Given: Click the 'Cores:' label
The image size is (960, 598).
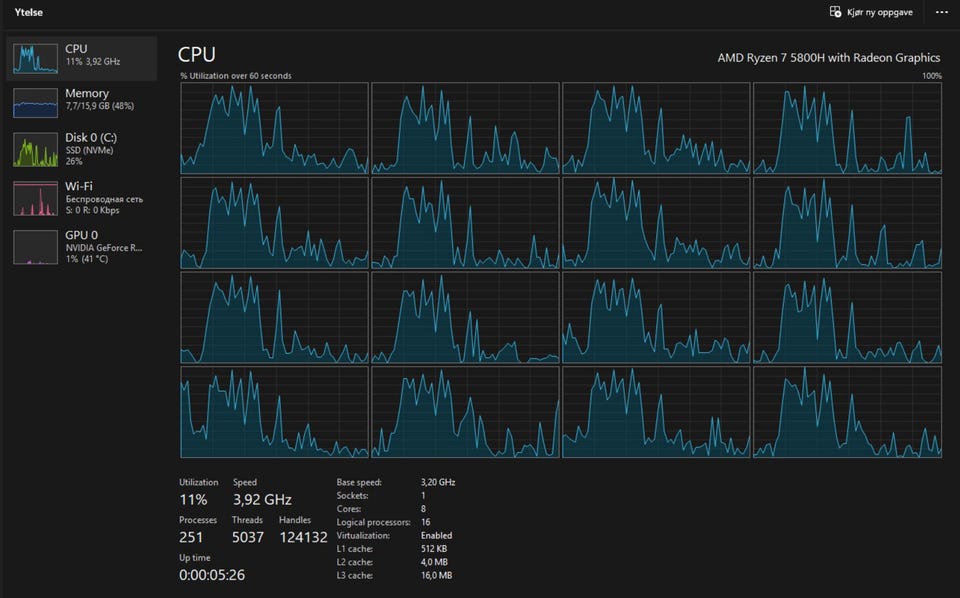Looking at the screenshot, I should (348, 509).
